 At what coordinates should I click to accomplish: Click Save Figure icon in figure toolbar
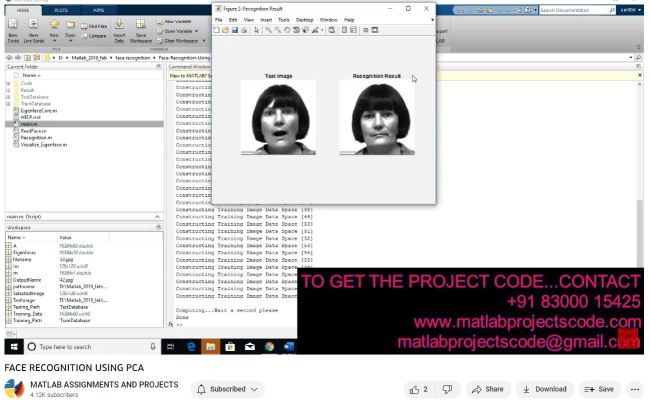tap(235, 30)
